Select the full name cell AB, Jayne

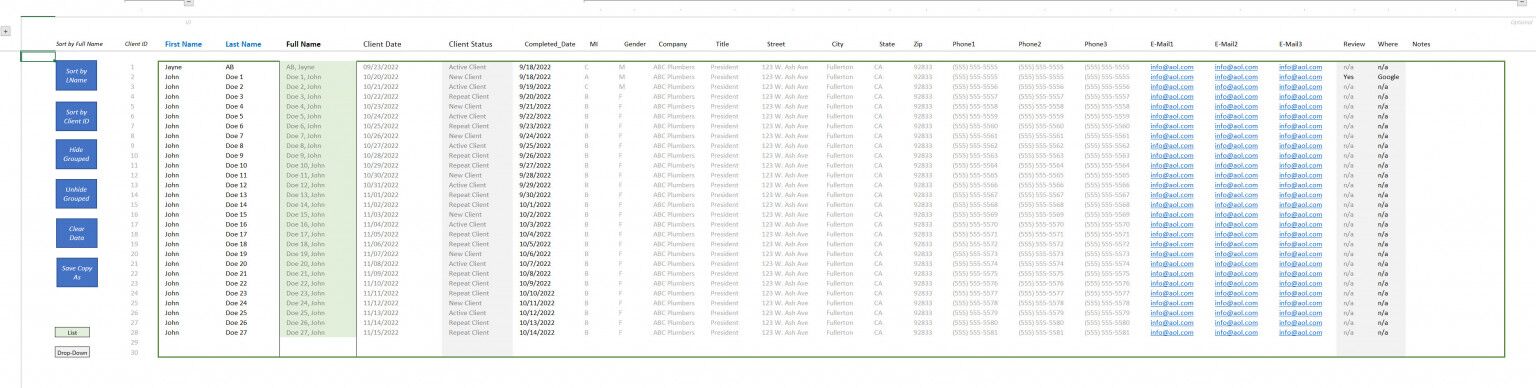point(300,66)
